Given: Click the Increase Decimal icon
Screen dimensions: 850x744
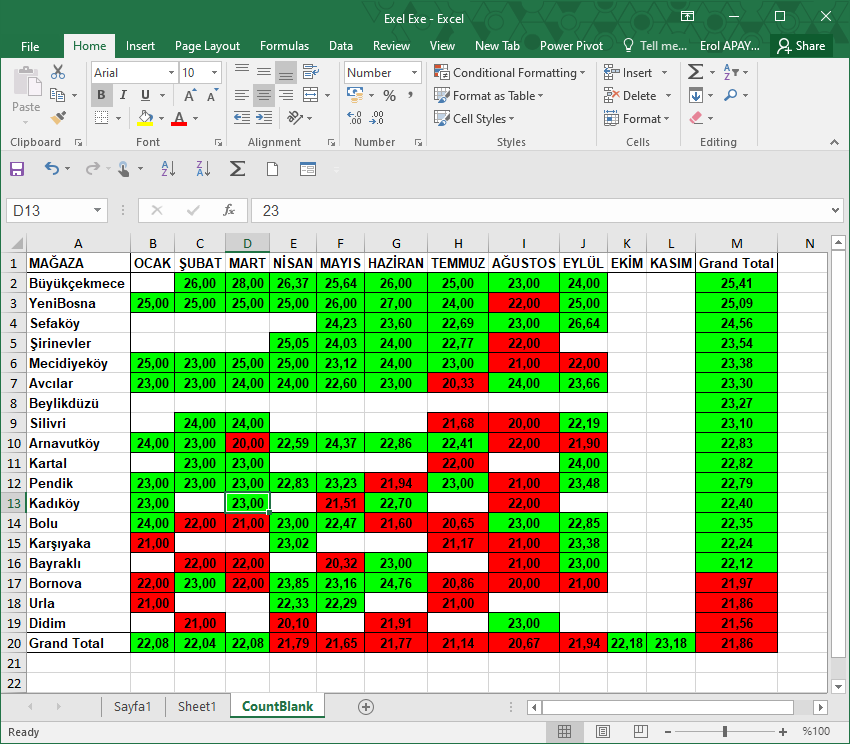Looking at the screenshot, I should coord(355,118).
